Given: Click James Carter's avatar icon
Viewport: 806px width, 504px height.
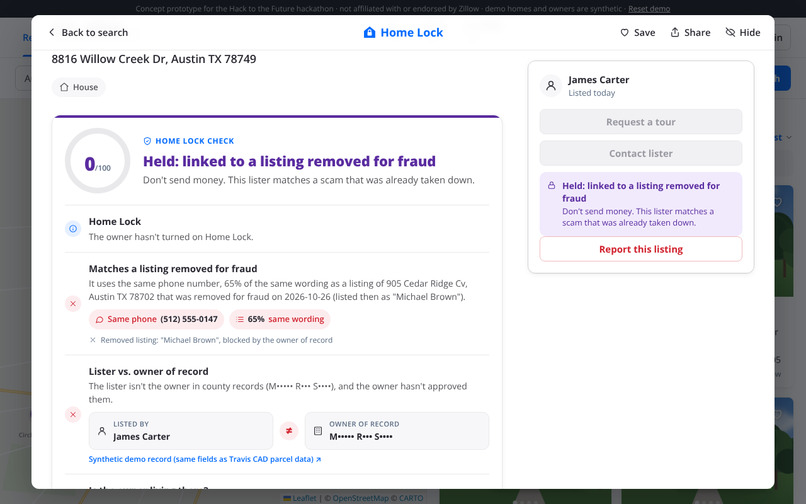Looking at the screenshot, I should point(551,85).
